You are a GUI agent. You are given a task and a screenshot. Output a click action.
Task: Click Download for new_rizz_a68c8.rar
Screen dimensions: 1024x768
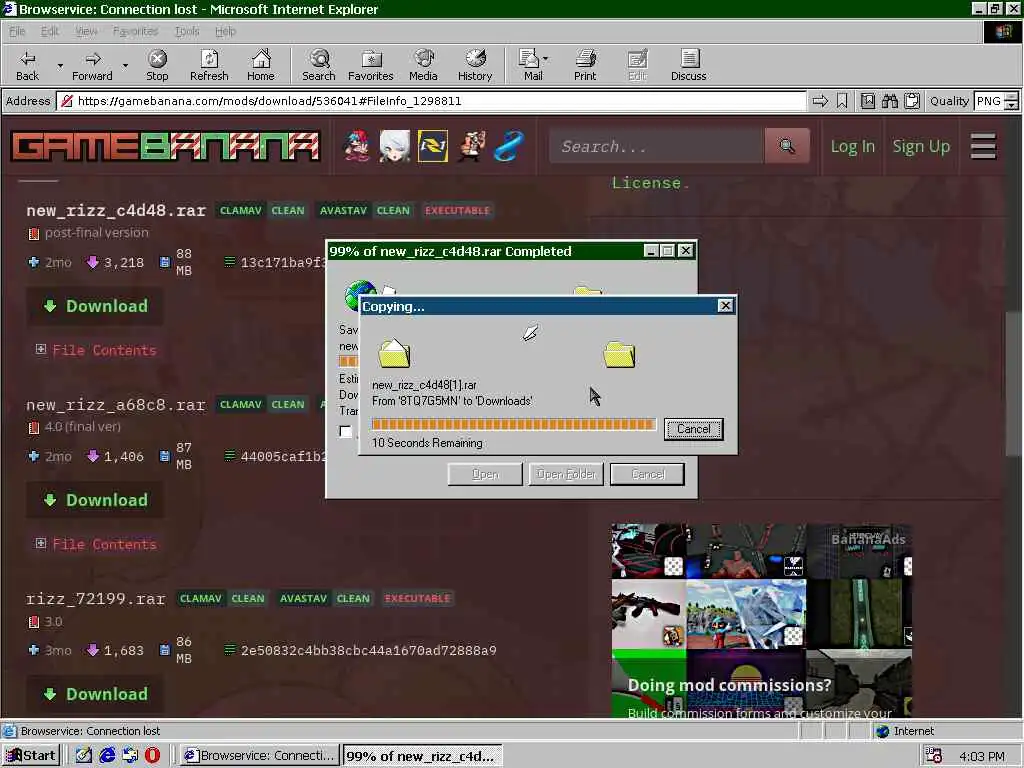[95, 500]
